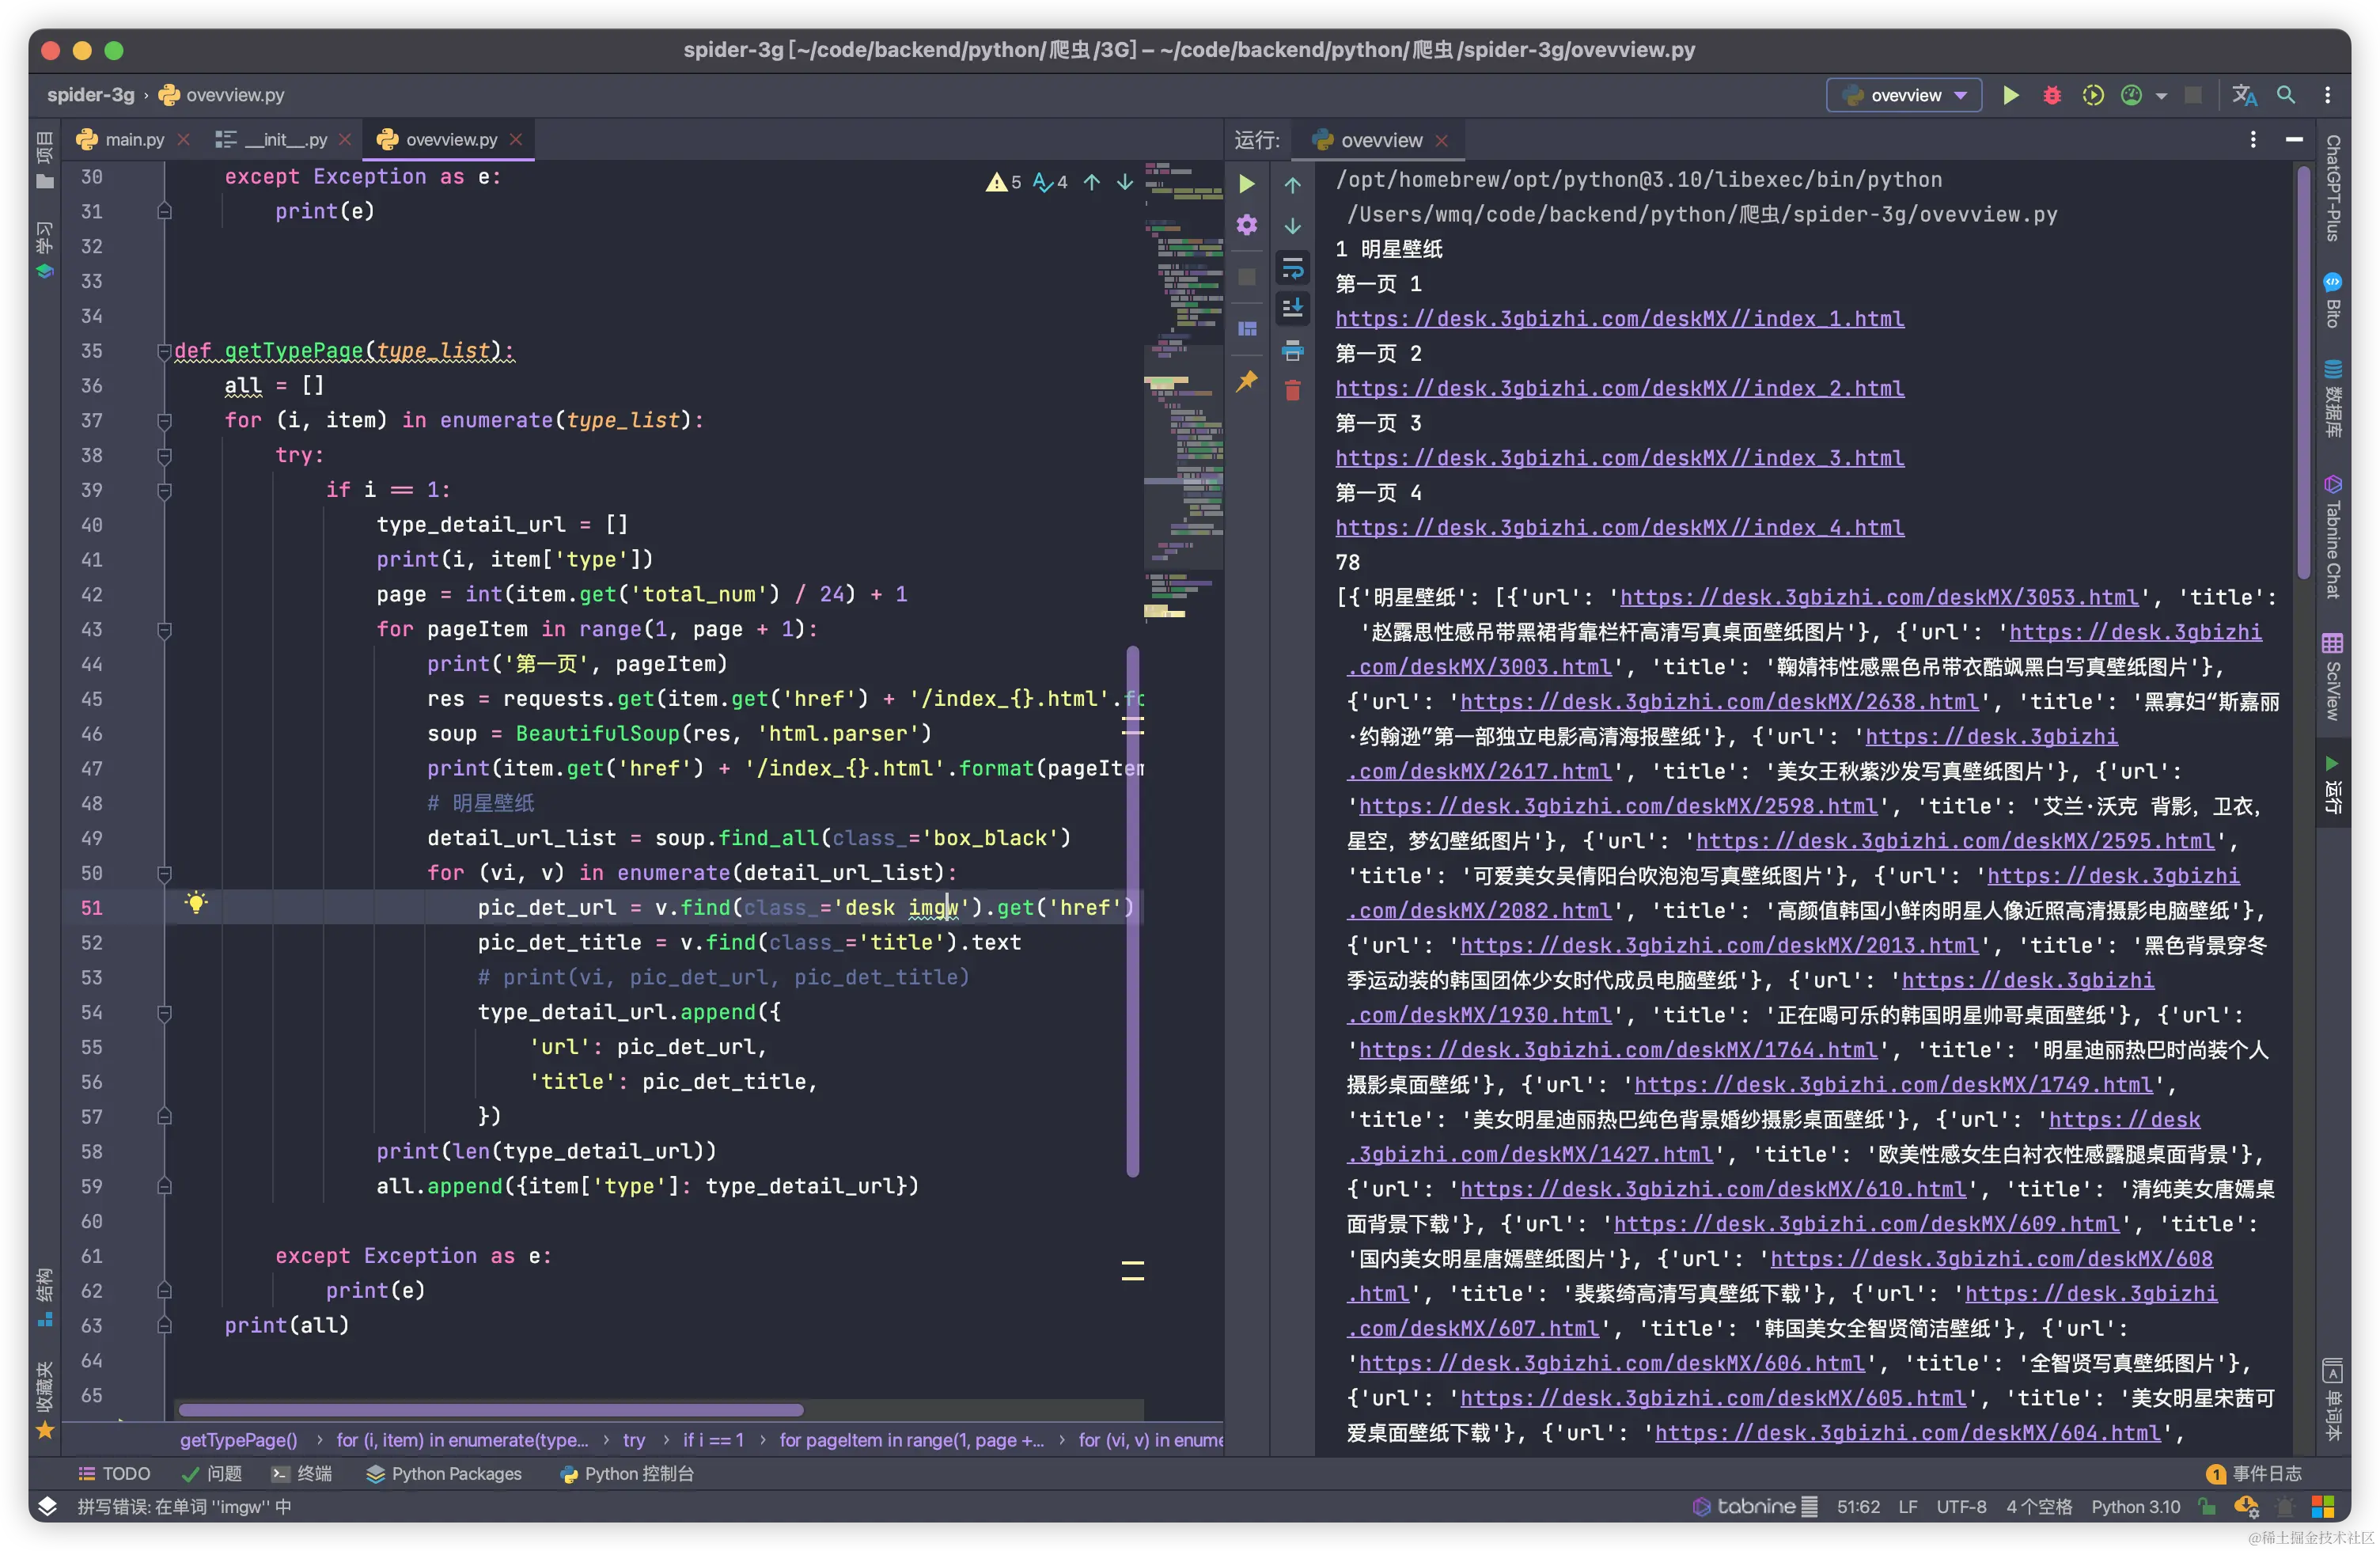Viewport: 2380px width, 1551px height.
Task: Open the Search Everywhere magnifier icon
Action: pos(2286,95)
